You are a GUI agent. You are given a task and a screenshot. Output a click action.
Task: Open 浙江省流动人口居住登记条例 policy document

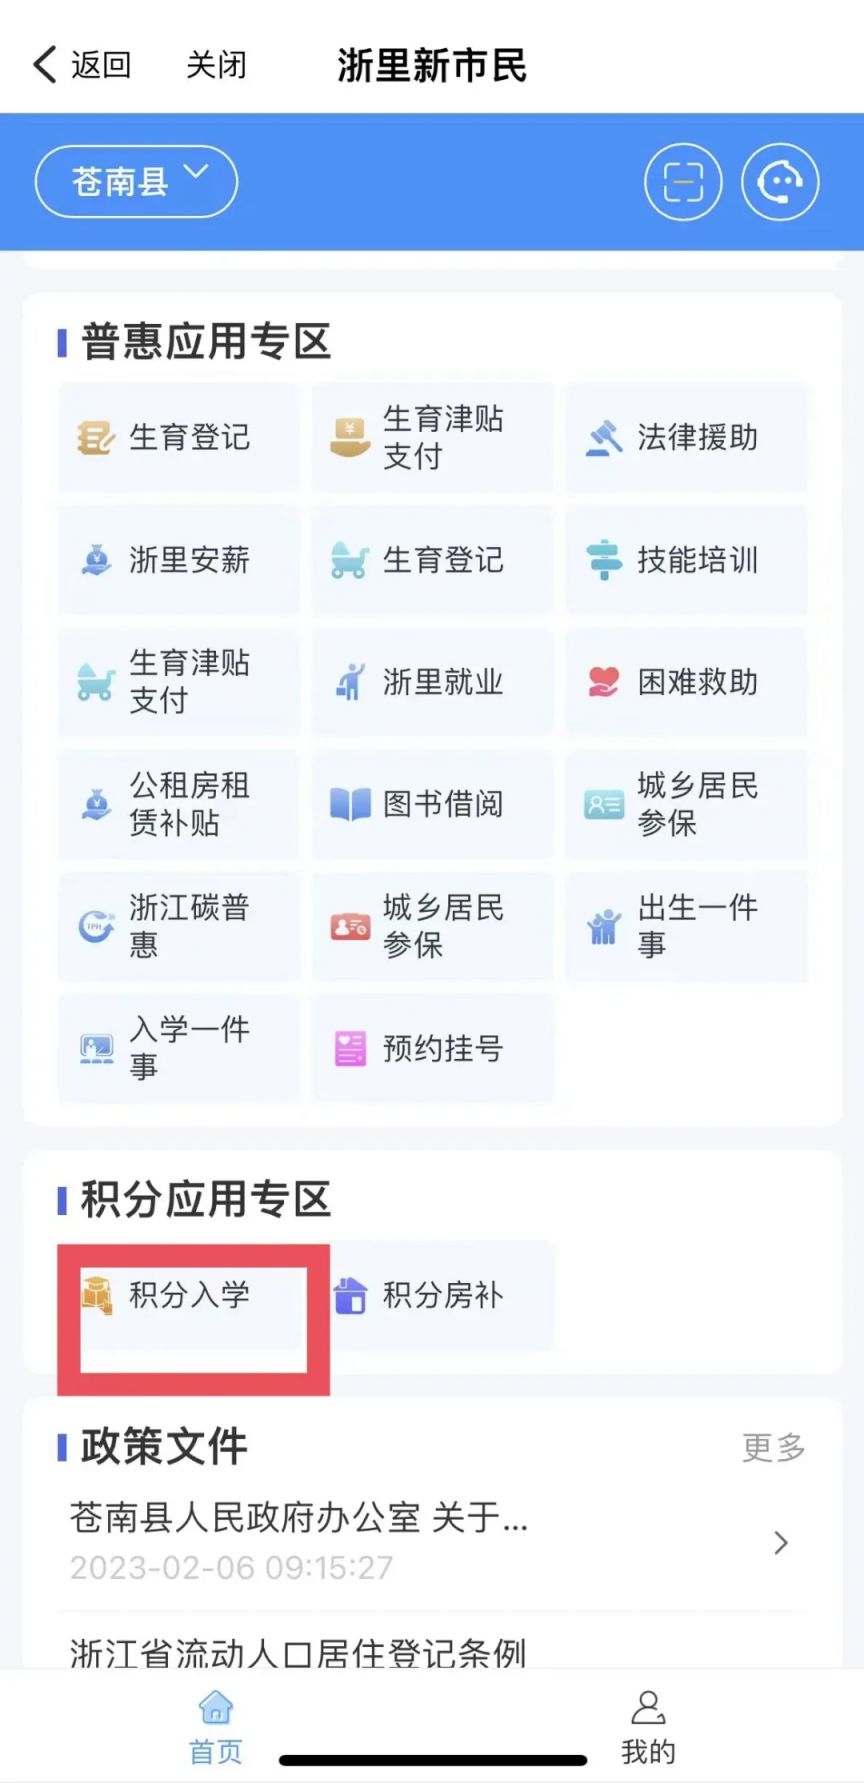click(298, 1652)
